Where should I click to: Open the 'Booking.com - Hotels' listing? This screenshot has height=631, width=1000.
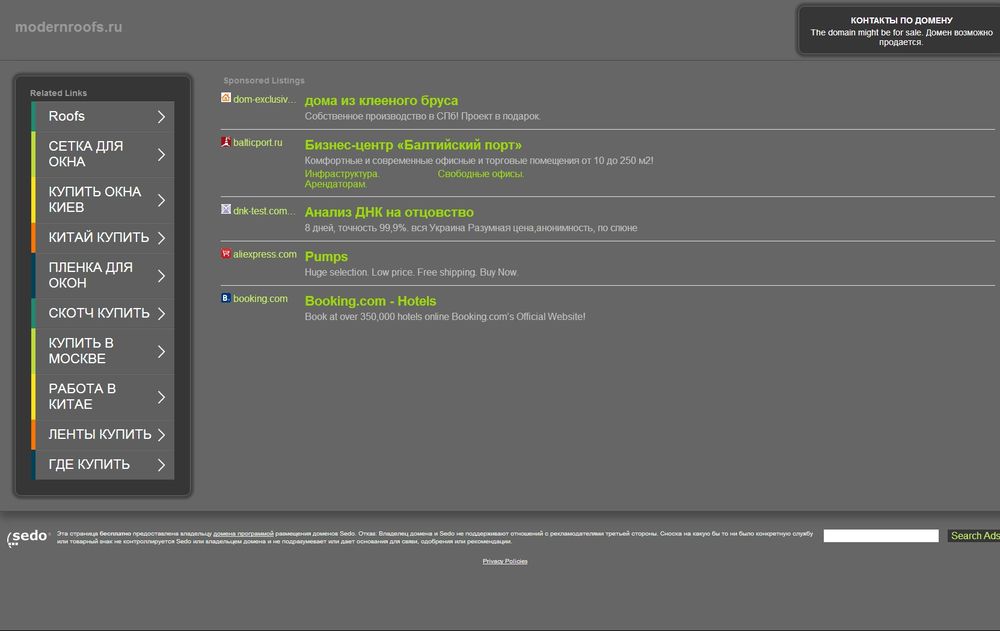click(x=371, y=301)
